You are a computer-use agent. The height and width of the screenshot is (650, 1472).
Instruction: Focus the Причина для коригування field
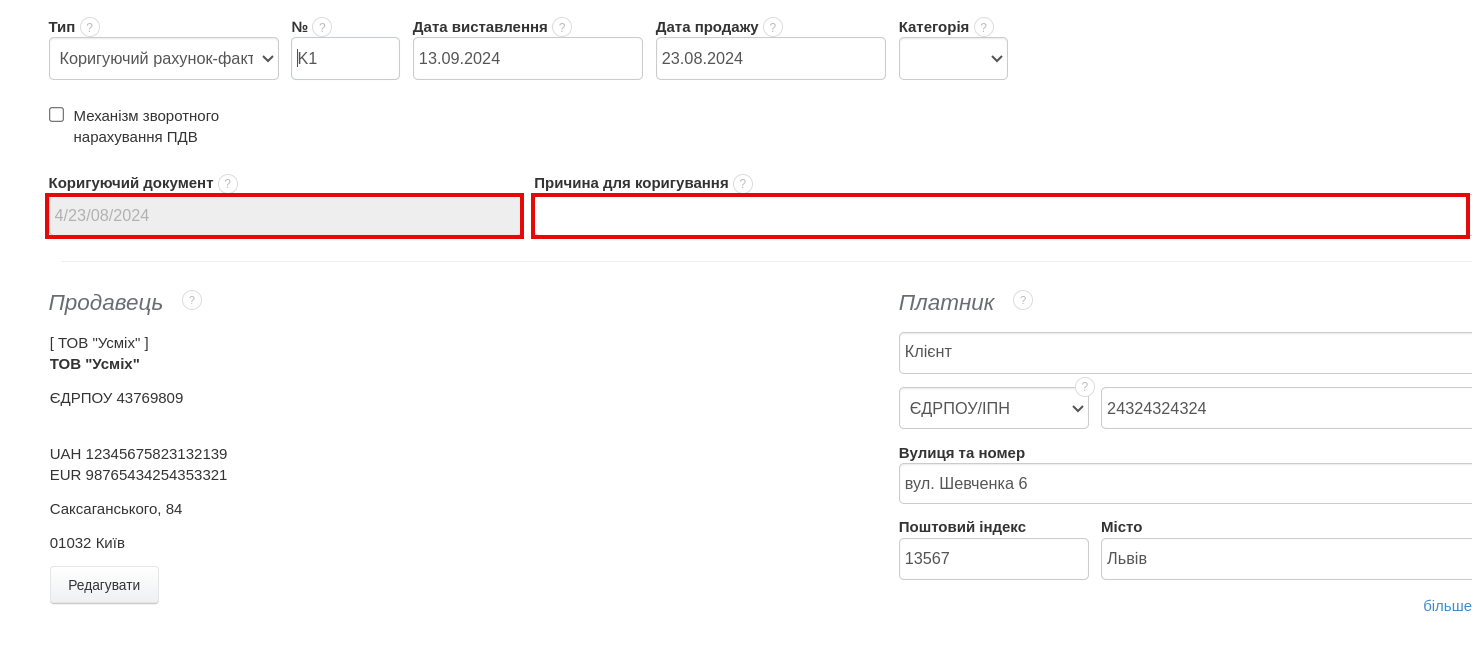pos(1000,216)
